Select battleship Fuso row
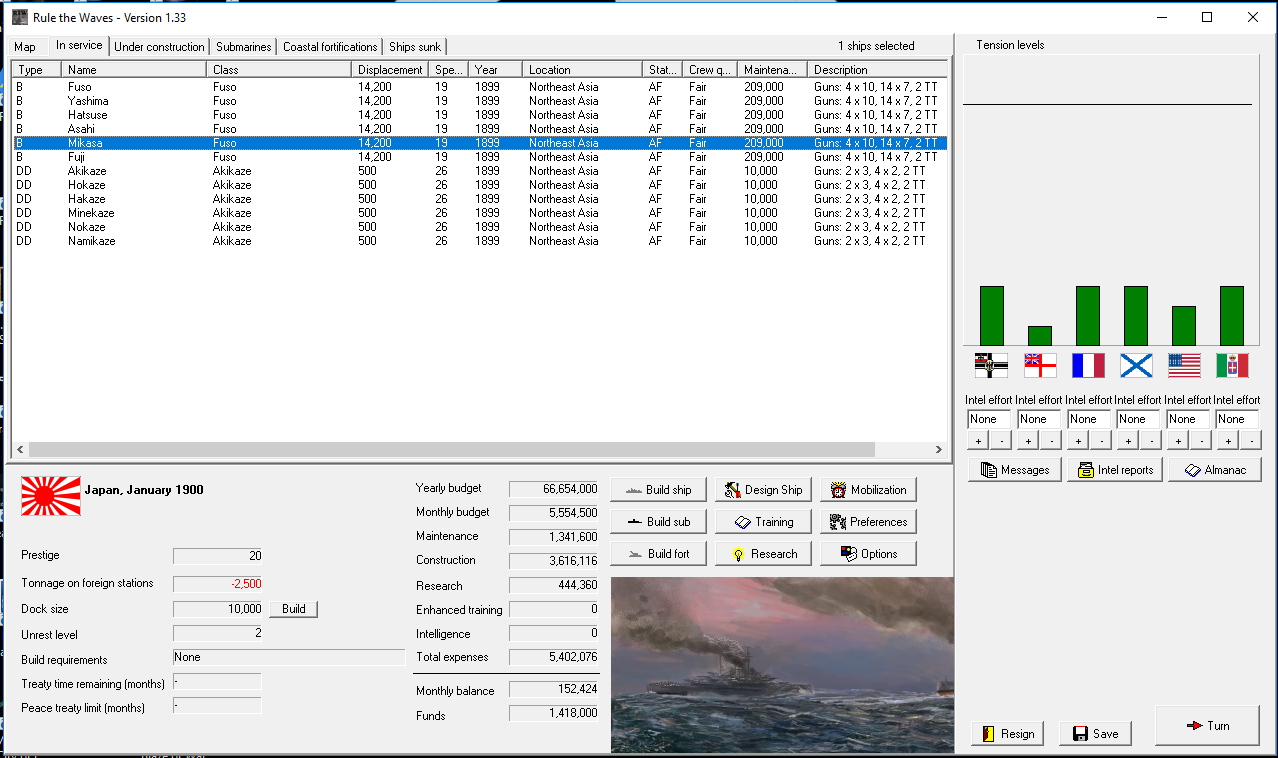 [x=479, y=87]
